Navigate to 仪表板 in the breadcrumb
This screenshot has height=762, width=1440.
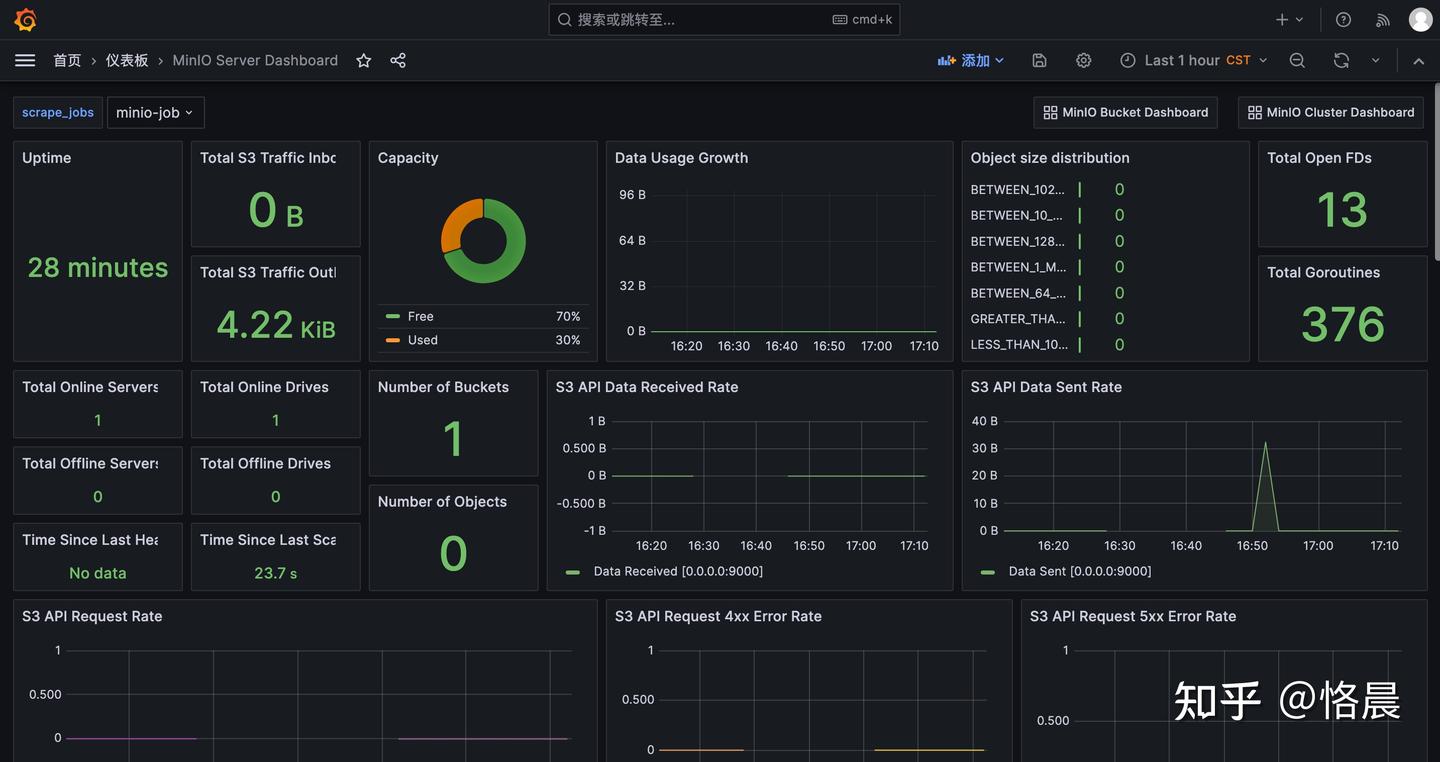point(127,61)
